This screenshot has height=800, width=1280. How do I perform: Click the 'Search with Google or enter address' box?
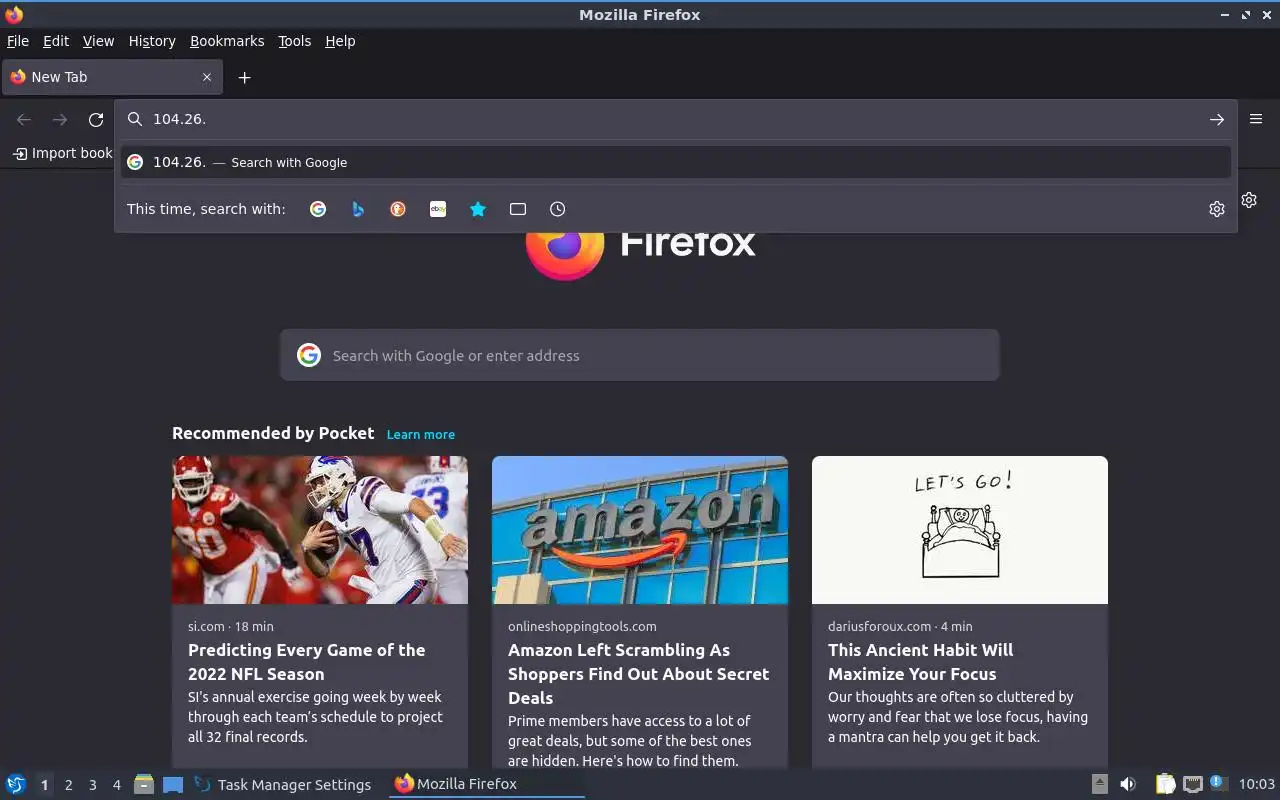pos(640,355)
